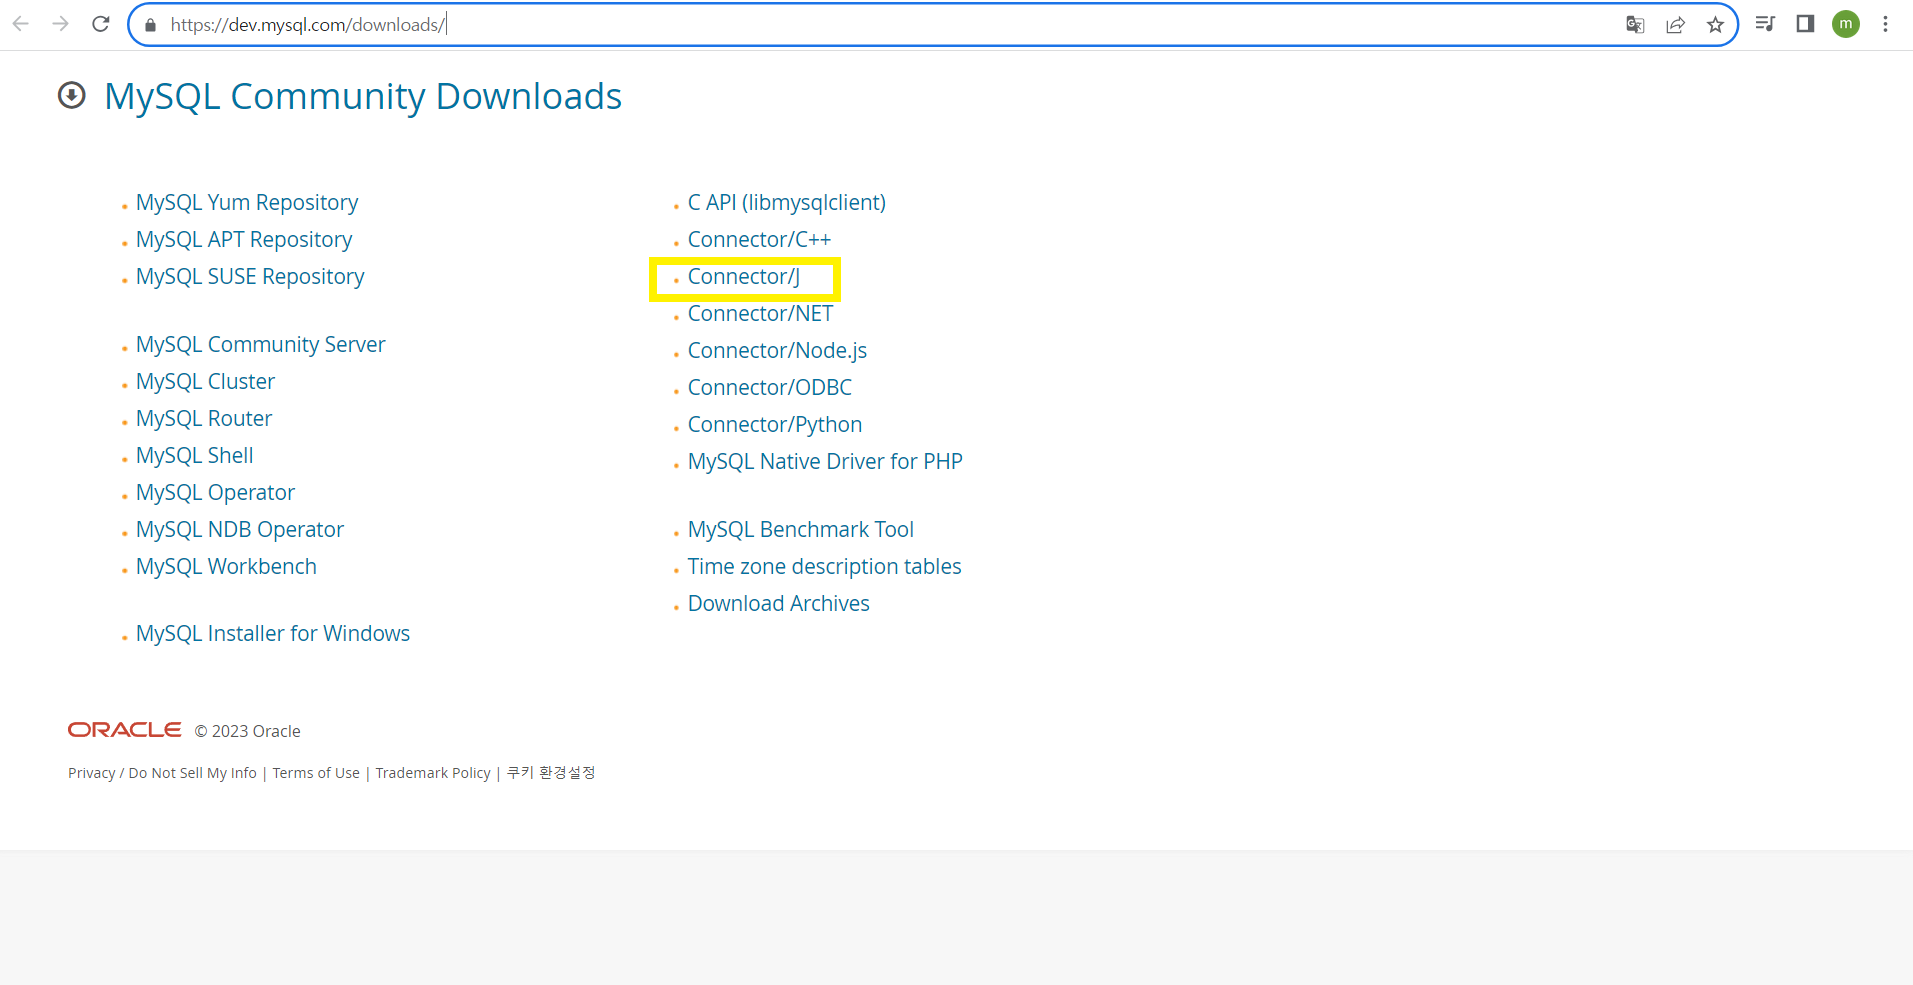Open Connector/C++ link
Viewport: 1913px width, 985px height.
[759, 240]
